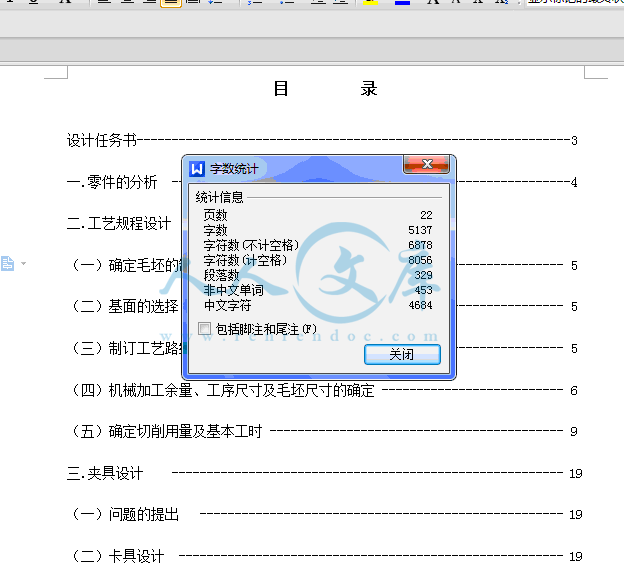Click the value 4684

pyautogui.click(x=420, y=305)
